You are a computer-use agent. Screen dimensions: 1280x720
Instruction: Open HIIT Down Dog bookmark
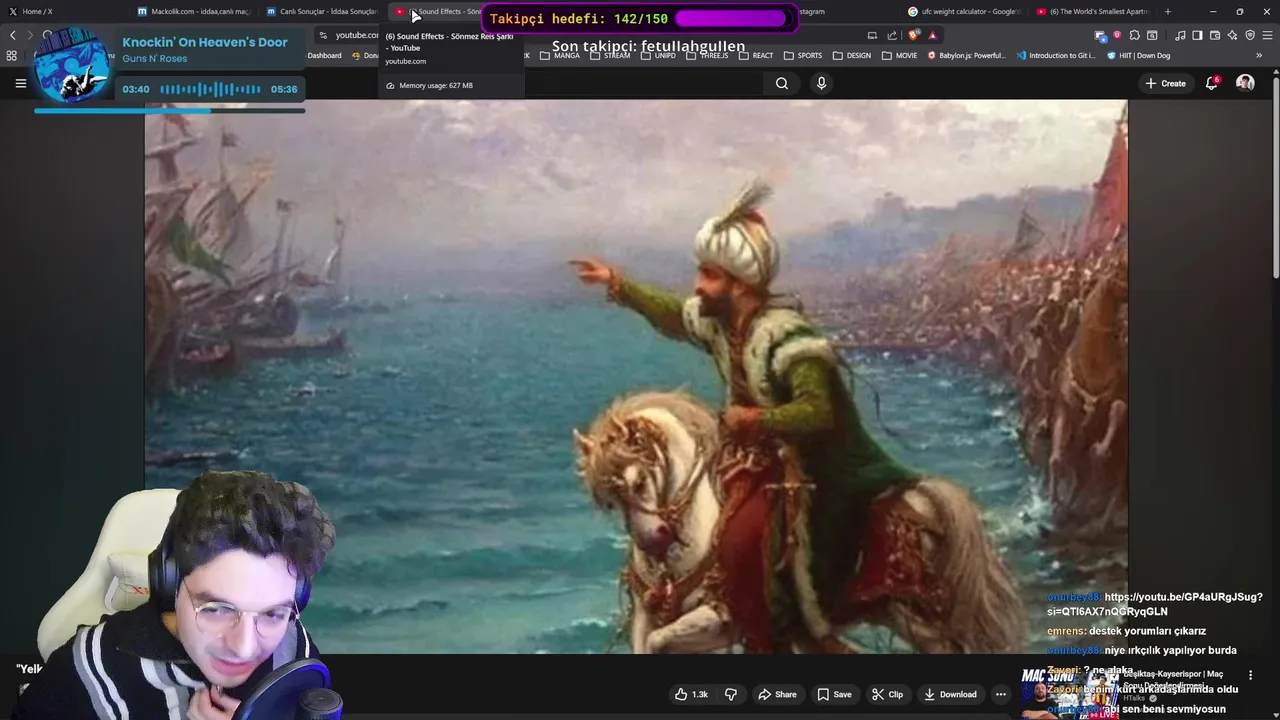[1139, 56]
